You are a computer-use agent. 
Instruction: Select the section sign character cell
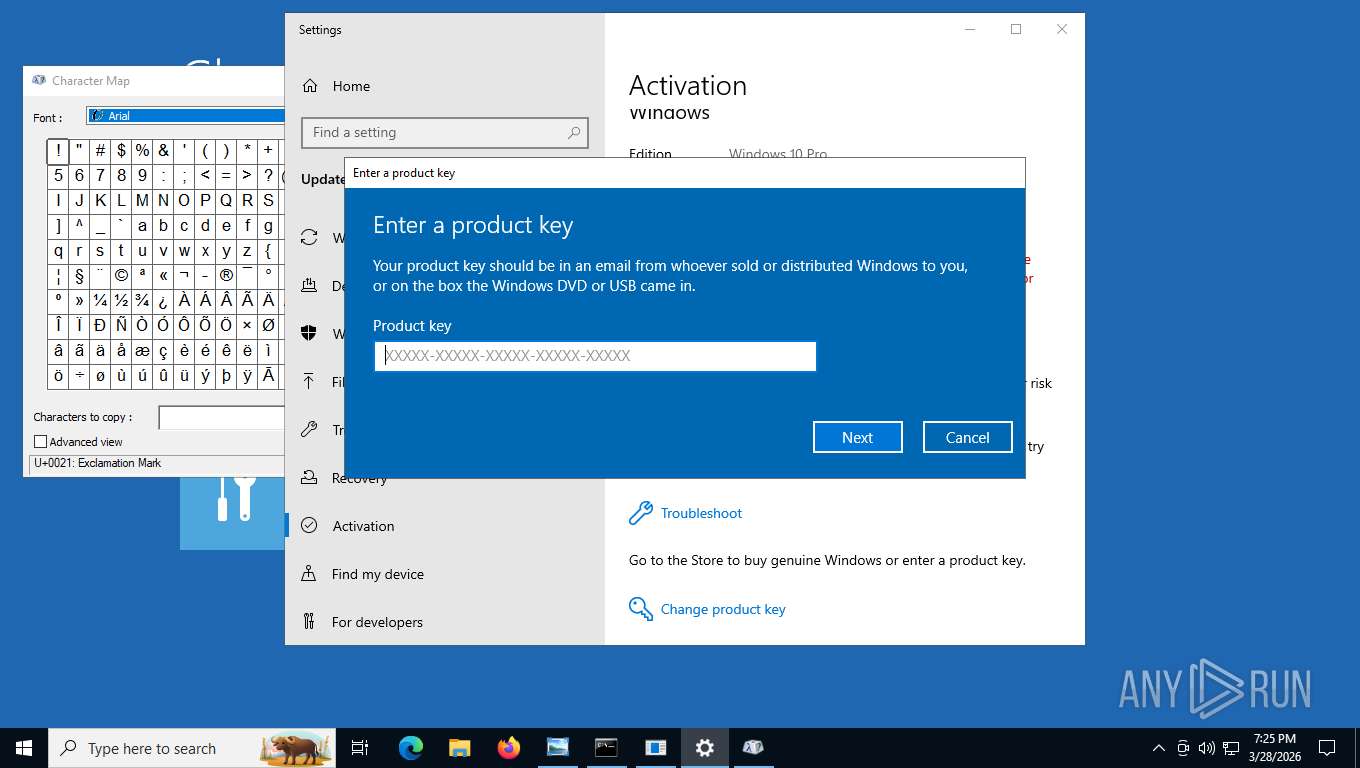(79, 276)
